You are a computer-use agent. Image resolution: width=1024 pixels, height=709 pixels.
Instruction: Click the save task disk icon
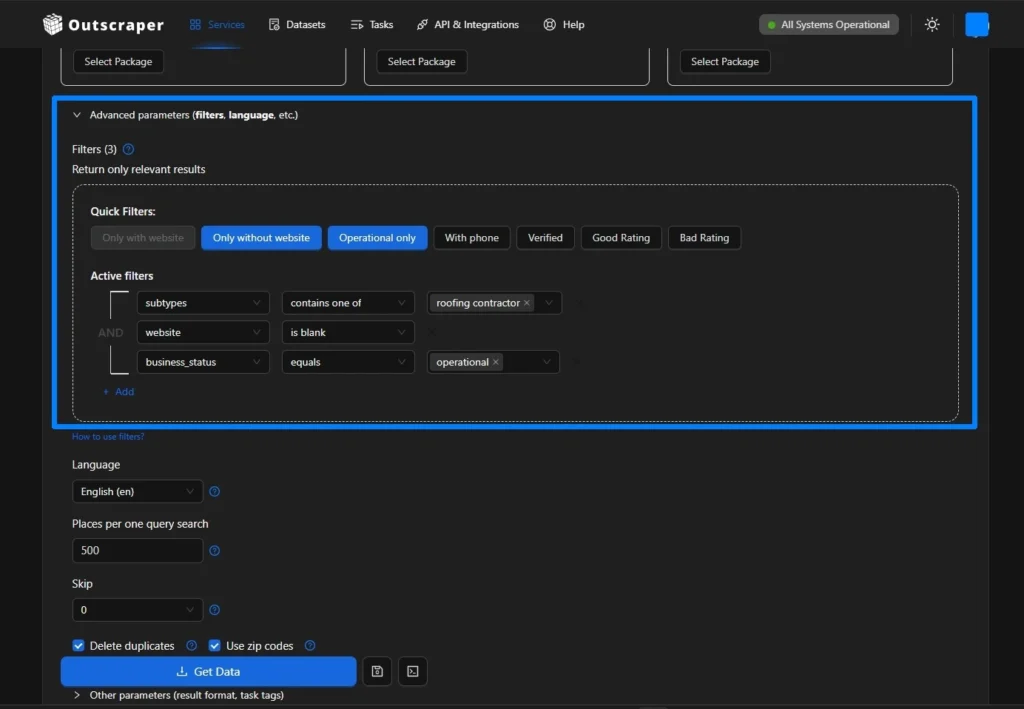click(x=377, y=671)
